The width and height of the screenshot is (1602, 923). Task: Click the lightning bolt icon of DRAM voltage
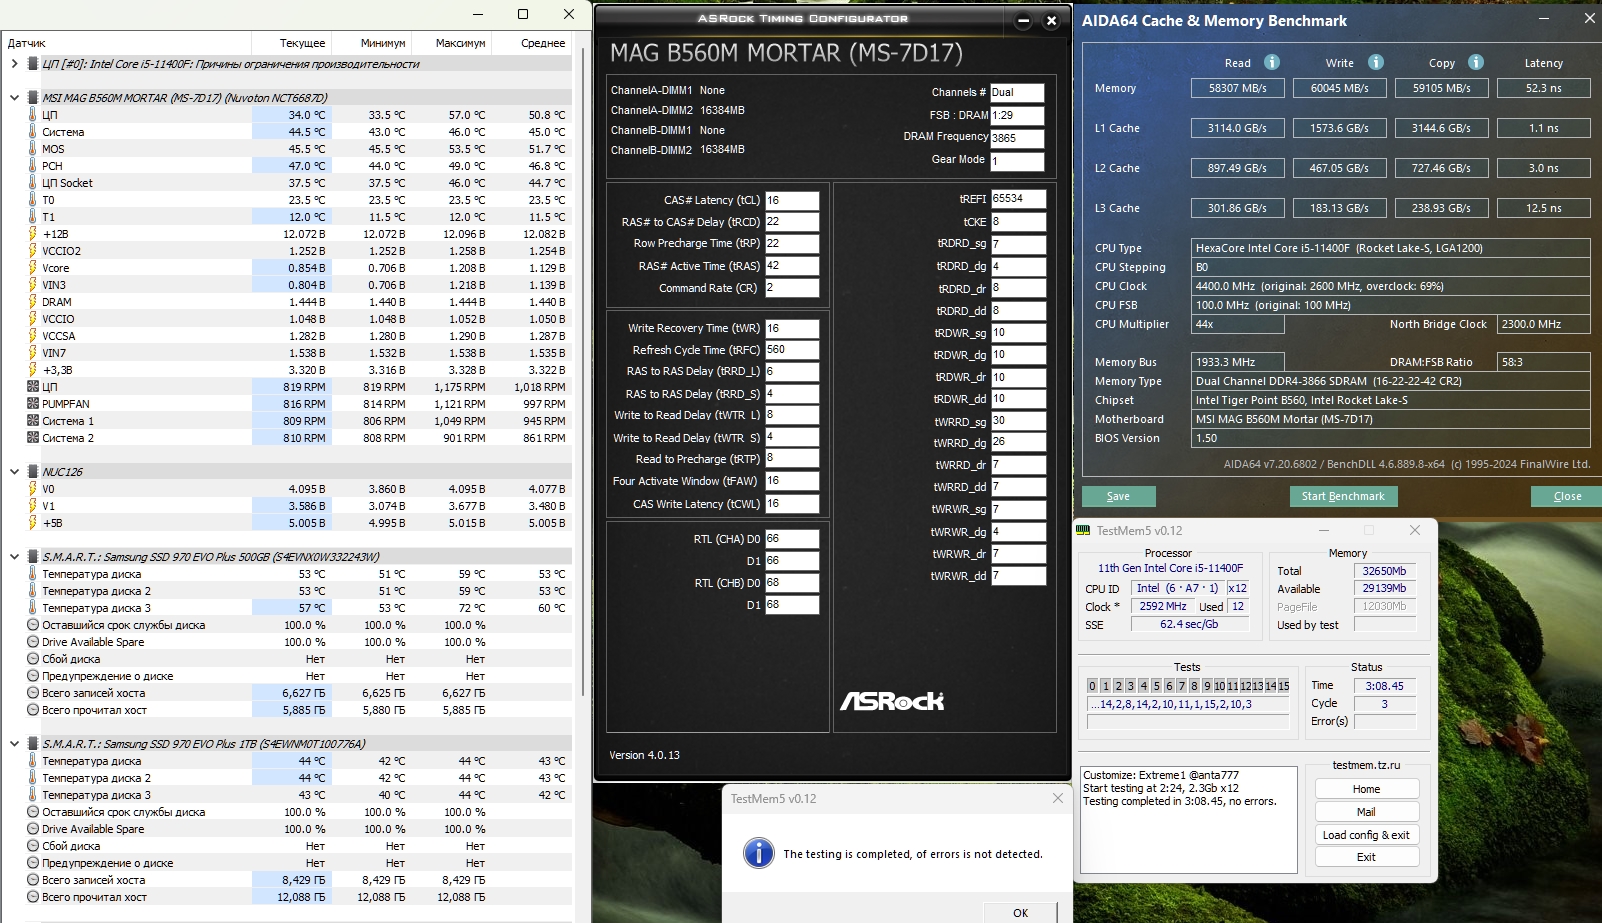[33, 302]
